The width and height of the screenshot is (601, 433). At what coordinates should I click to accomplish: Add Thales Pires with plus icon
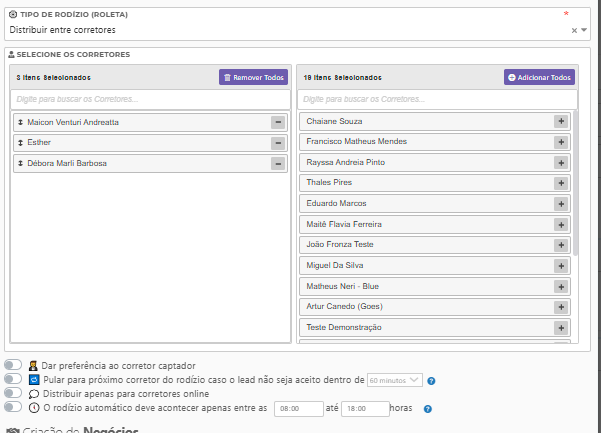(561, 183)
